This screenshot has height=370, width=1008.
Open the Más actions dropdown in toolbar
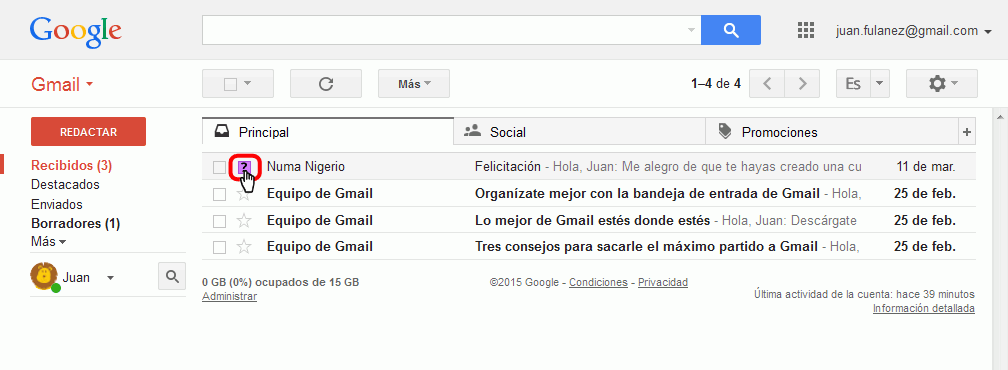(414, 84)
